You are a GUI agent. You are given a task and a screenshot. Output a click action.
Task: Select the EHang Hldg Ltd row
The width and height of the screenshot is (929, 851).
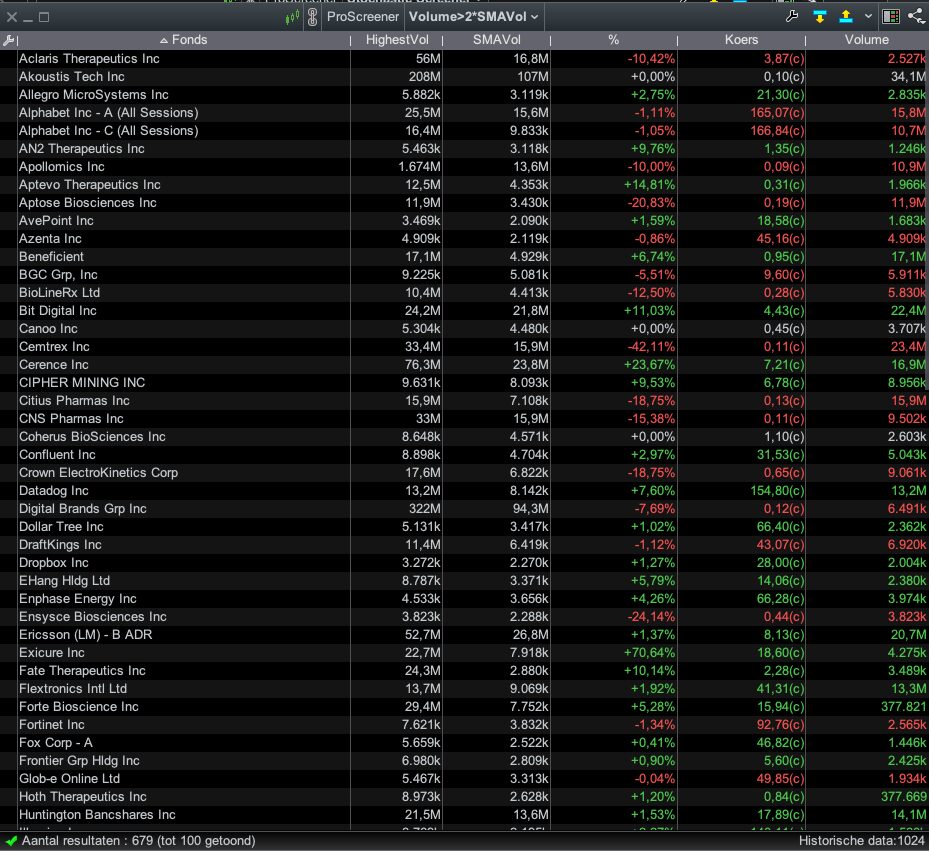[x=464, y=581]
